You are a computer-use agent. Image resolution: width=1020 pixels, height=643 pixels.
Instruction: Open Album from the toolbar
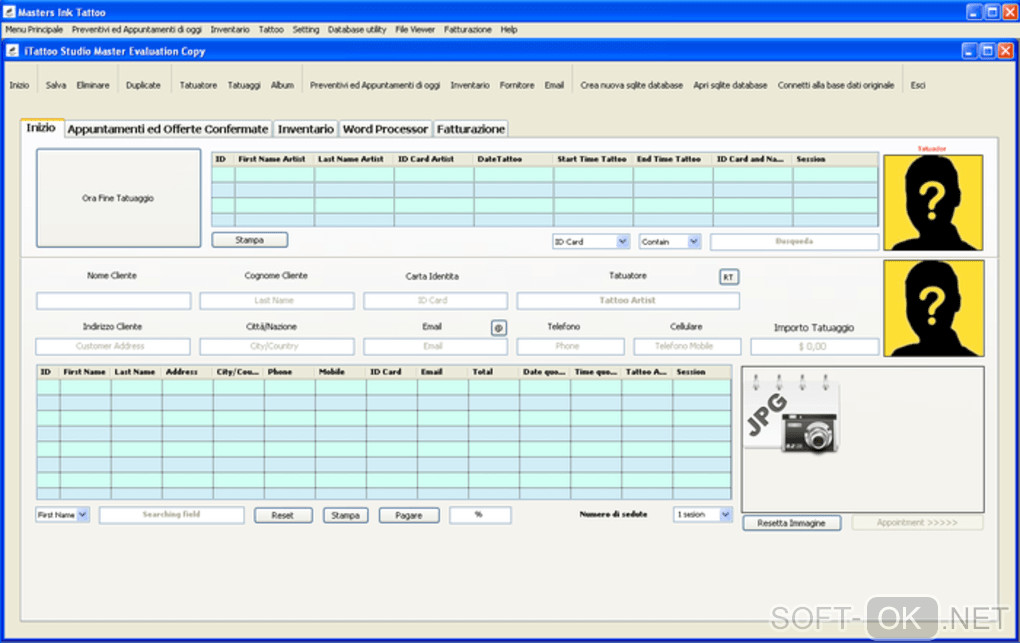coord(282,85)
